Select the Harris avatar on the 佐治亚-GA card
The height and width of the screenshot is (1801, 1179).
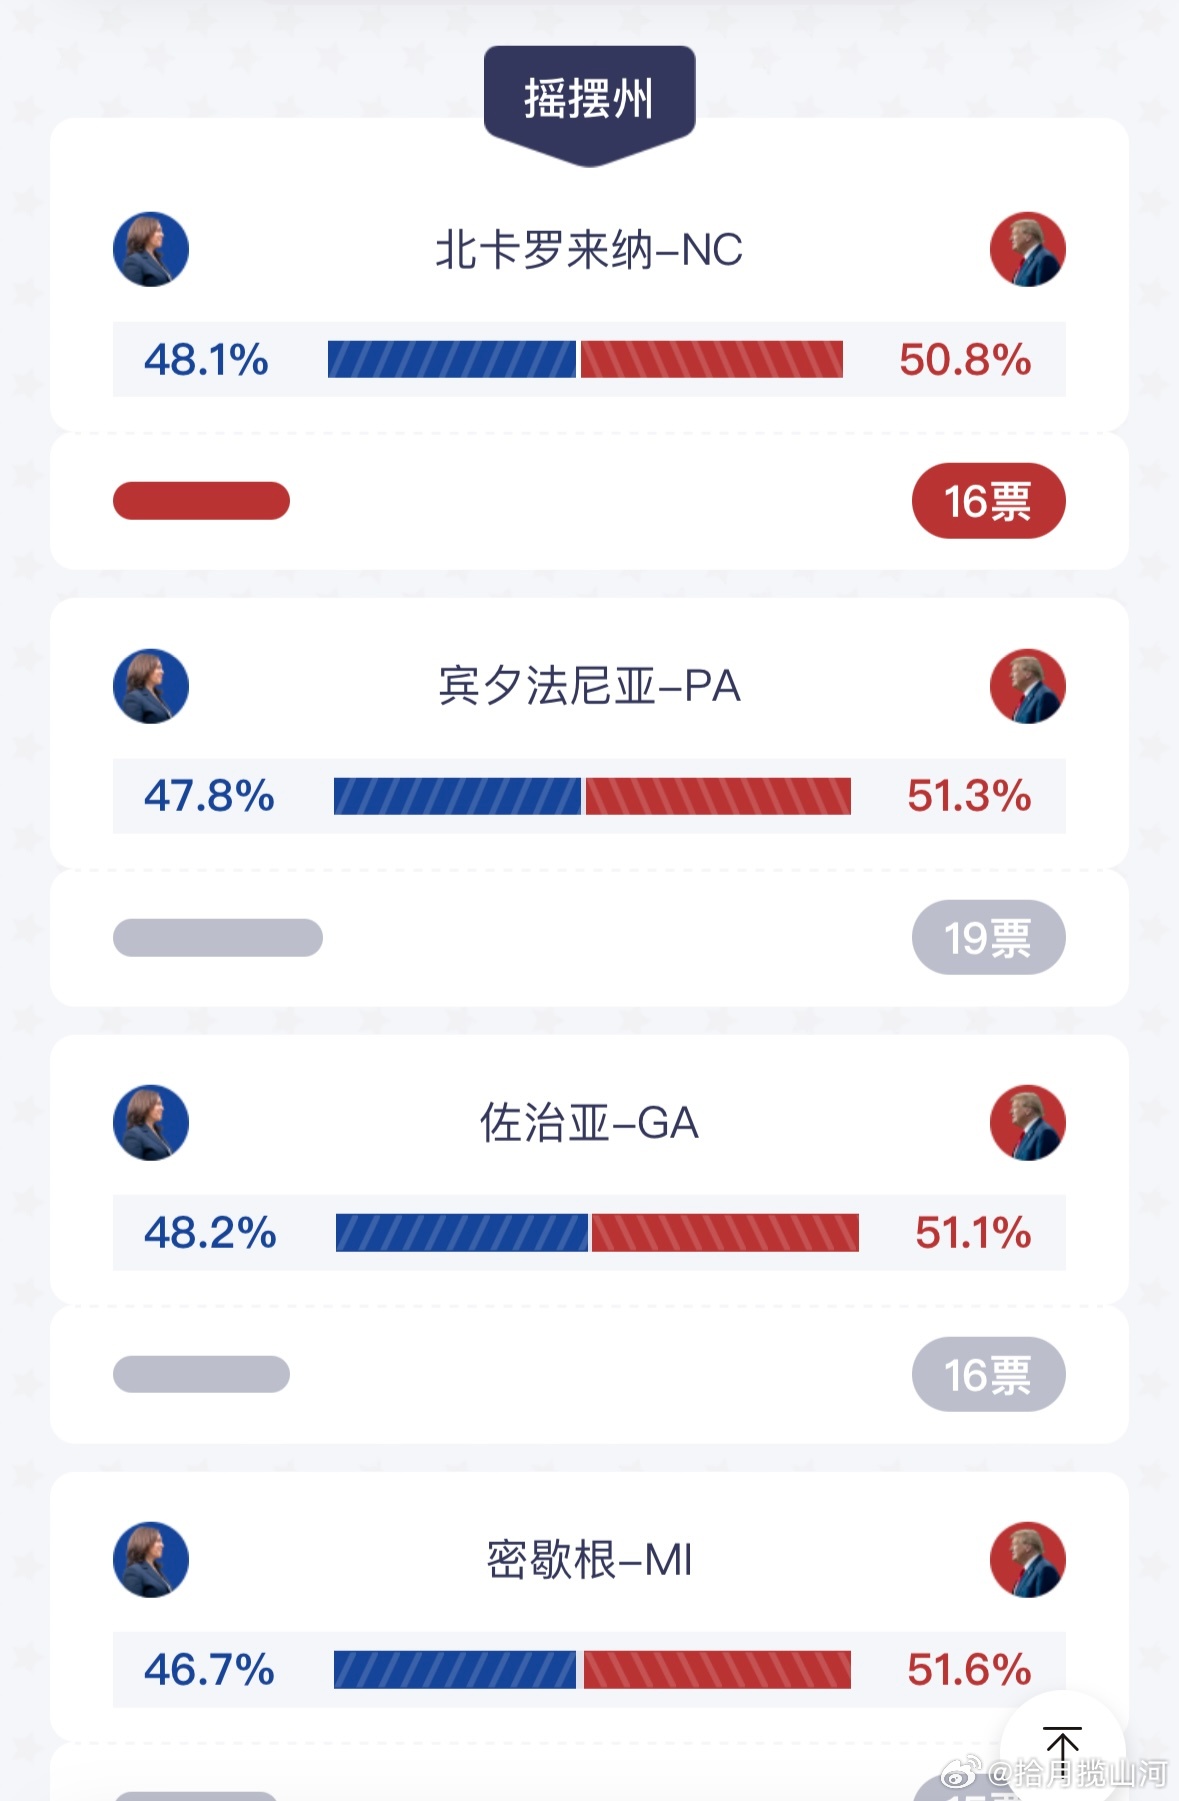pyautogui.click(x=151, y=1123)
